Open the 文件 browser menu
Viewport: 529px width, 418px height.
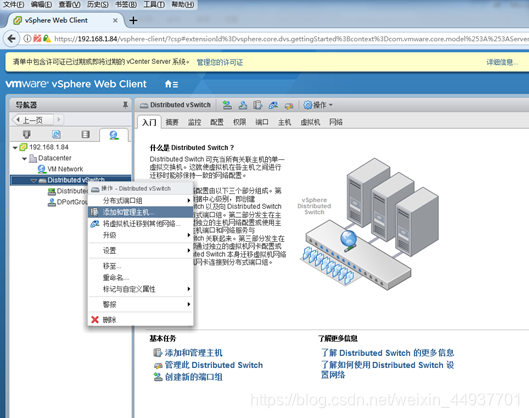(13, 4)
